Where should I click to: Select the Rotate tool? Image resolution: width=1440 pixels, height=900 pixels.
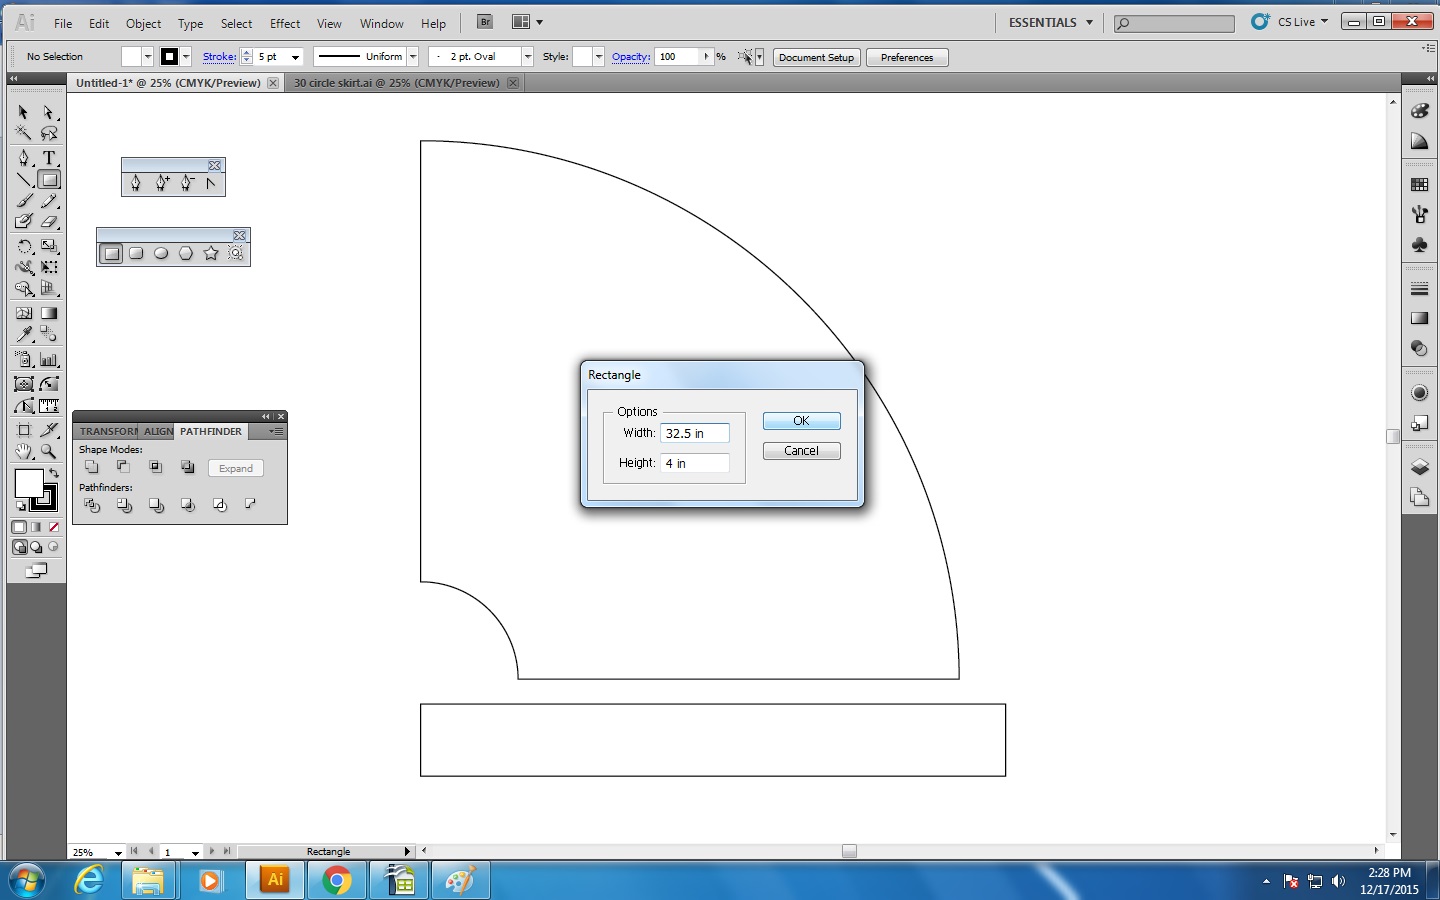tap(23, 246)
